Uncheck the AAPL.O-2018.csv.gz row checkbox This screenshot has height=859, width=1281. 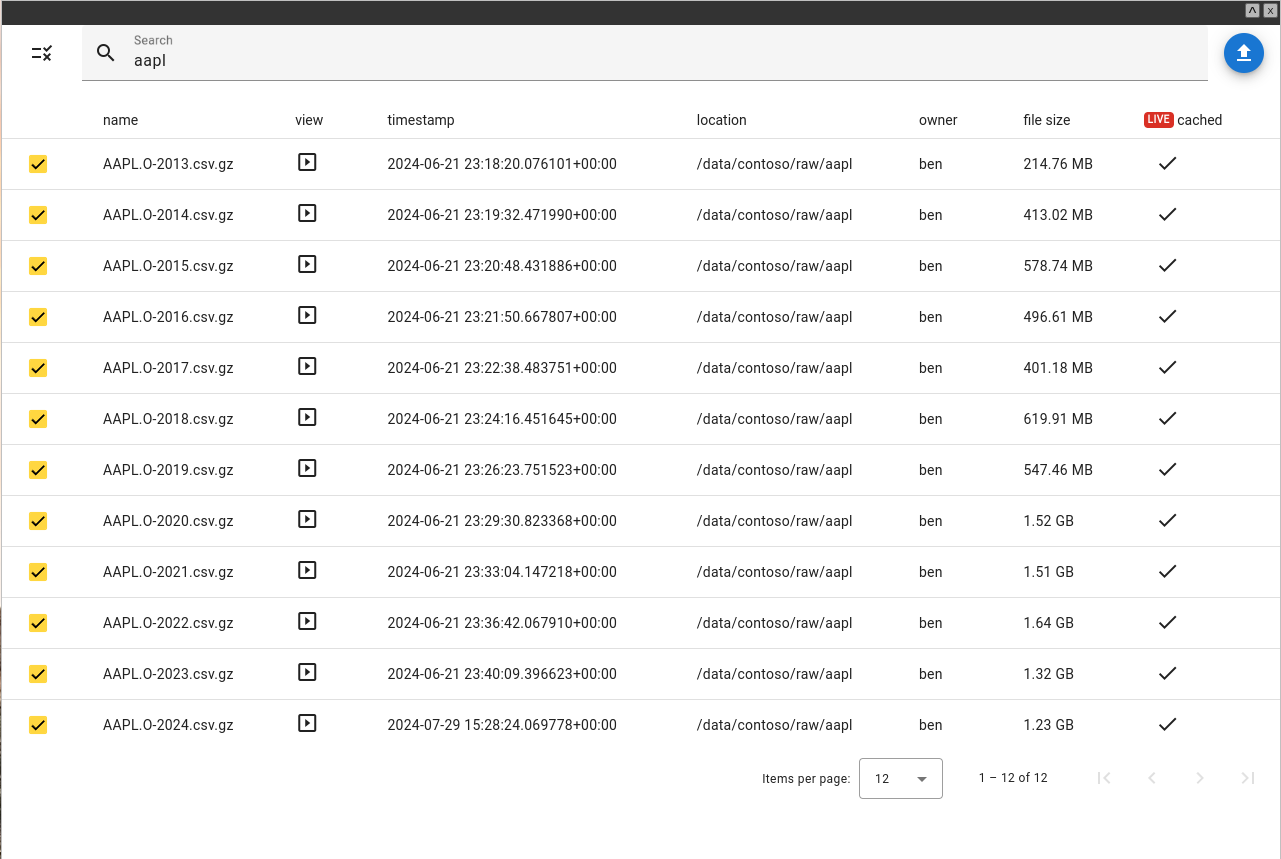38,419
